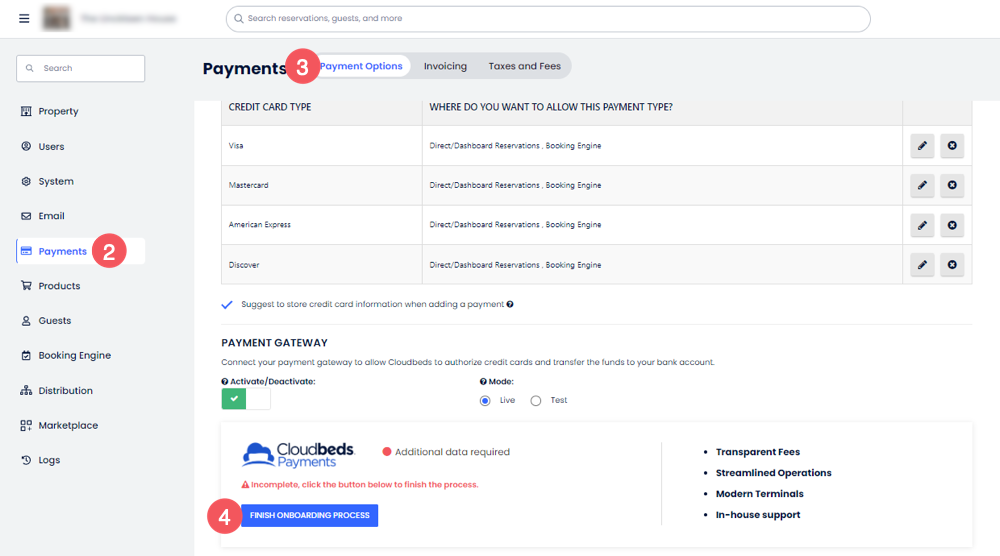Viewport: 1000px width, 556px height.
Task: Click help icon beside Activate/Deactivate label
Action: coord(225,381)
